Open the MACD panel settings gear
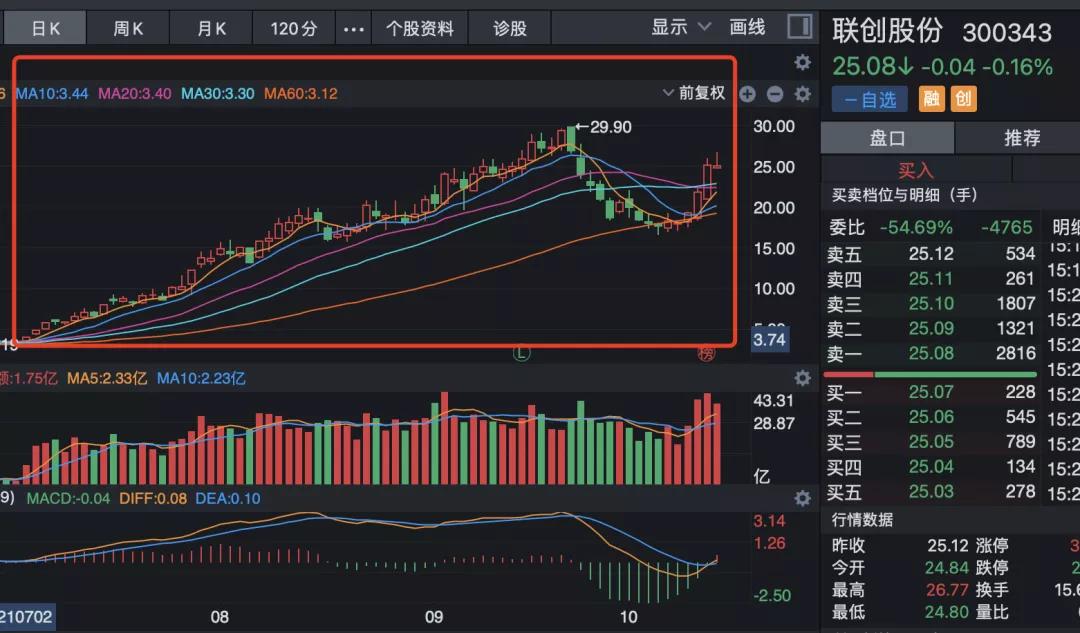Viewport: 1080px width, 633px height. point(802,498)
